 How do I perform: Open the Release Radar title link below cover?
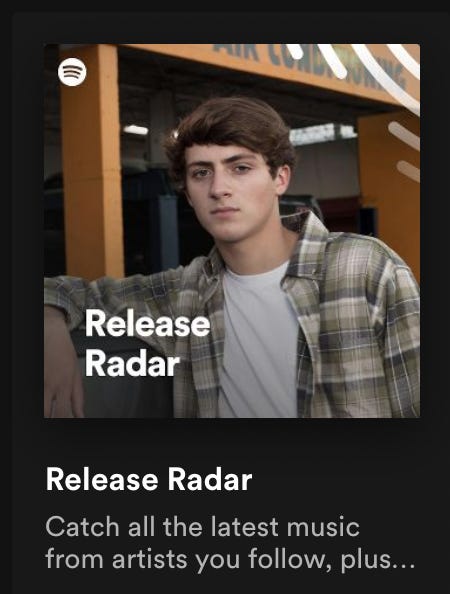(x=149, y=480)
